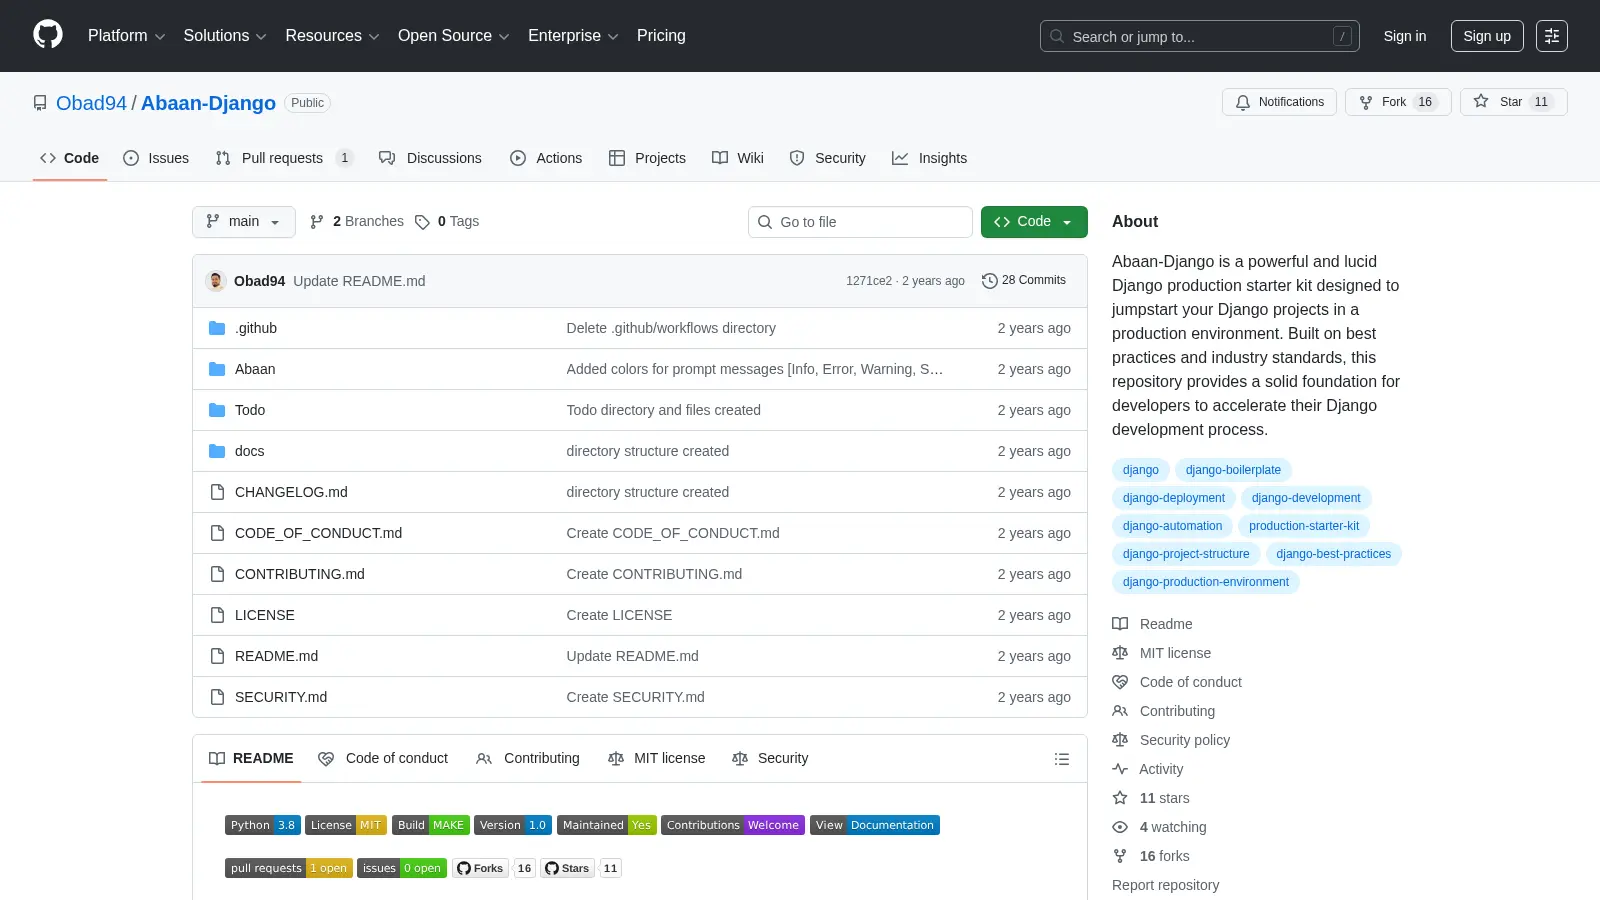This screenshot has height=900, width=1600.
Task: Click the people icon next to Contributing sidebar
Action: [1120, 711]
